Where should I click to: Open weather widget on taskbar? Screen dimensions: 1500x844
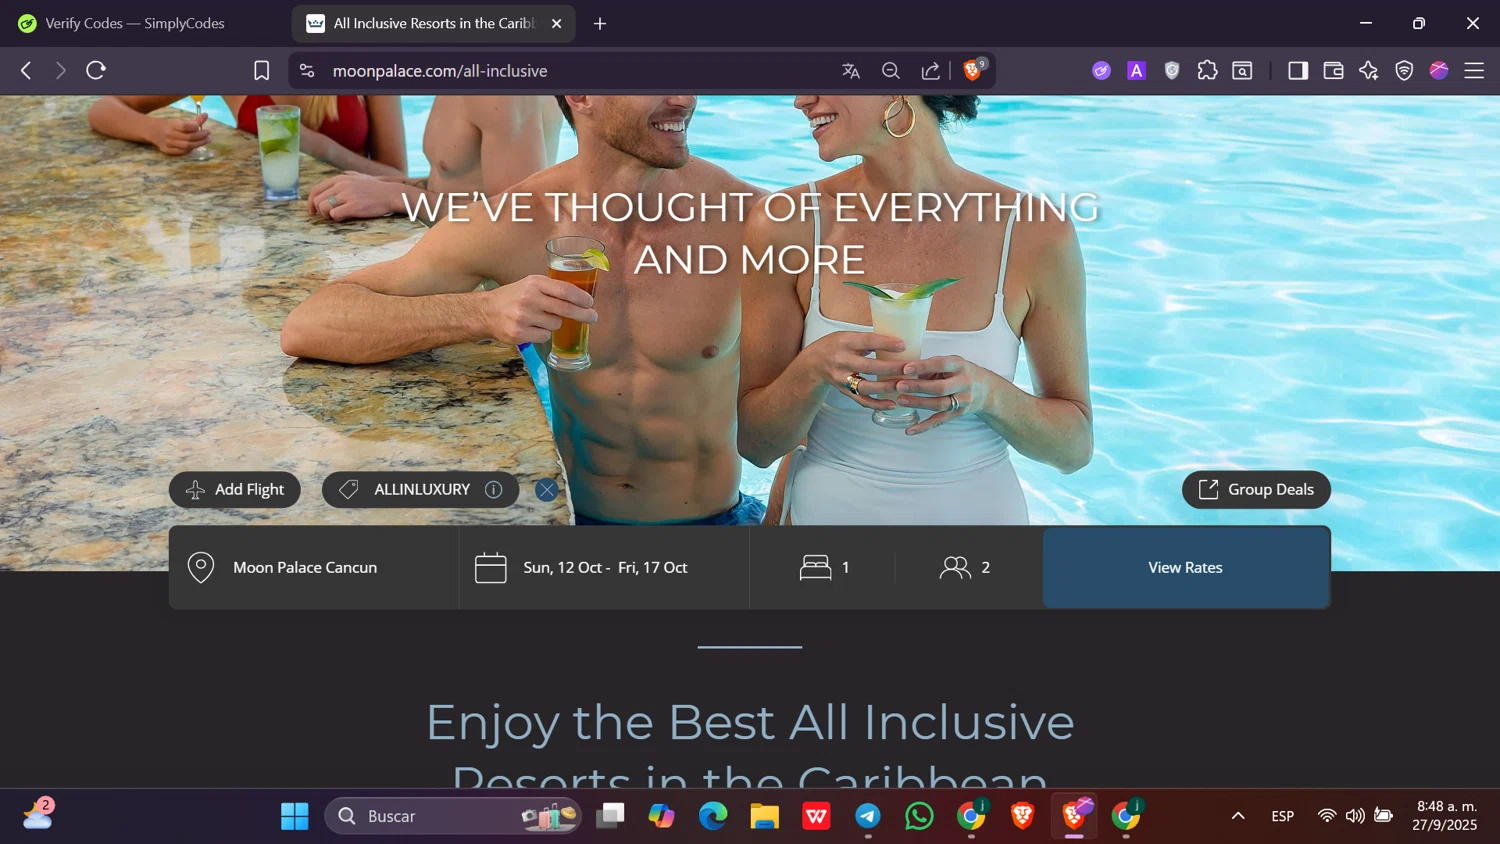coord(38,815)
